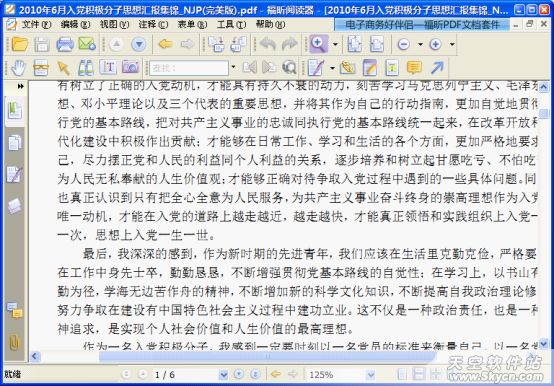554x386 pixels.
Task: Select the Arrow drawing tool
Action: pyautogui.click(x=437, y=67)
